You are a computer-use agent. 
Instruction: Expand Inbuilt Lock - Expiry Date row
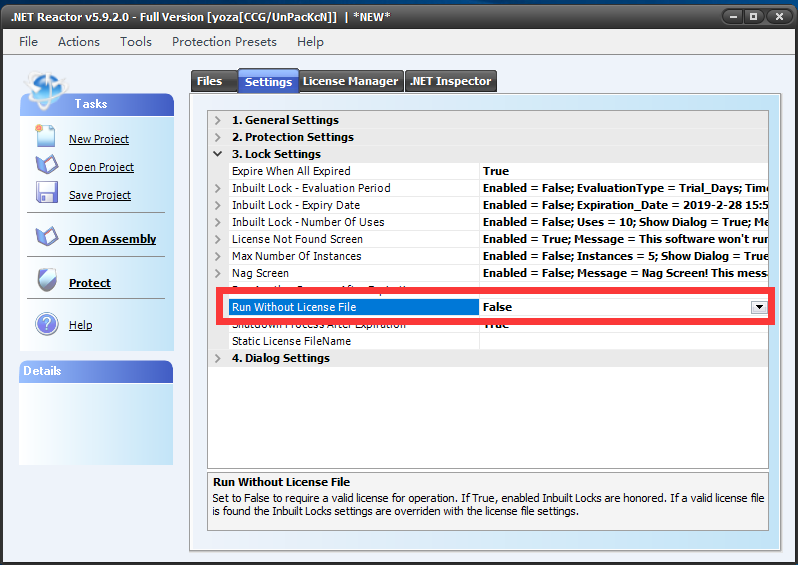click(x=218, y=205)
